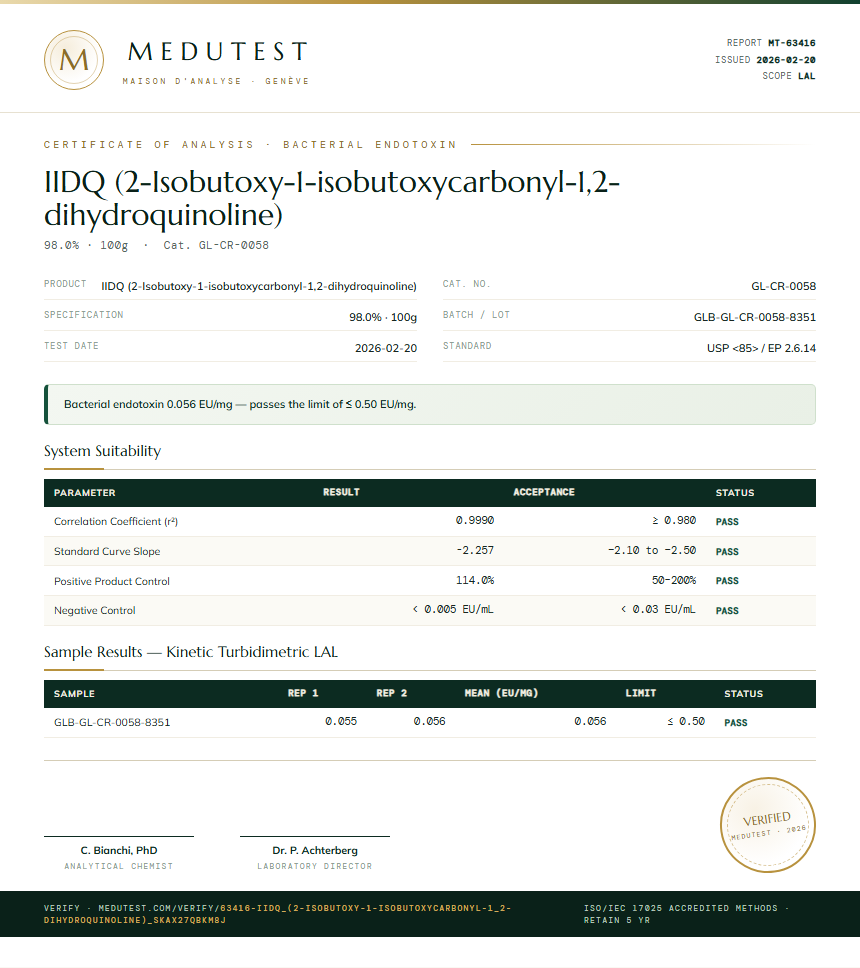
Task: Select acceptance value 50-200%
Action: click(674, 580)
